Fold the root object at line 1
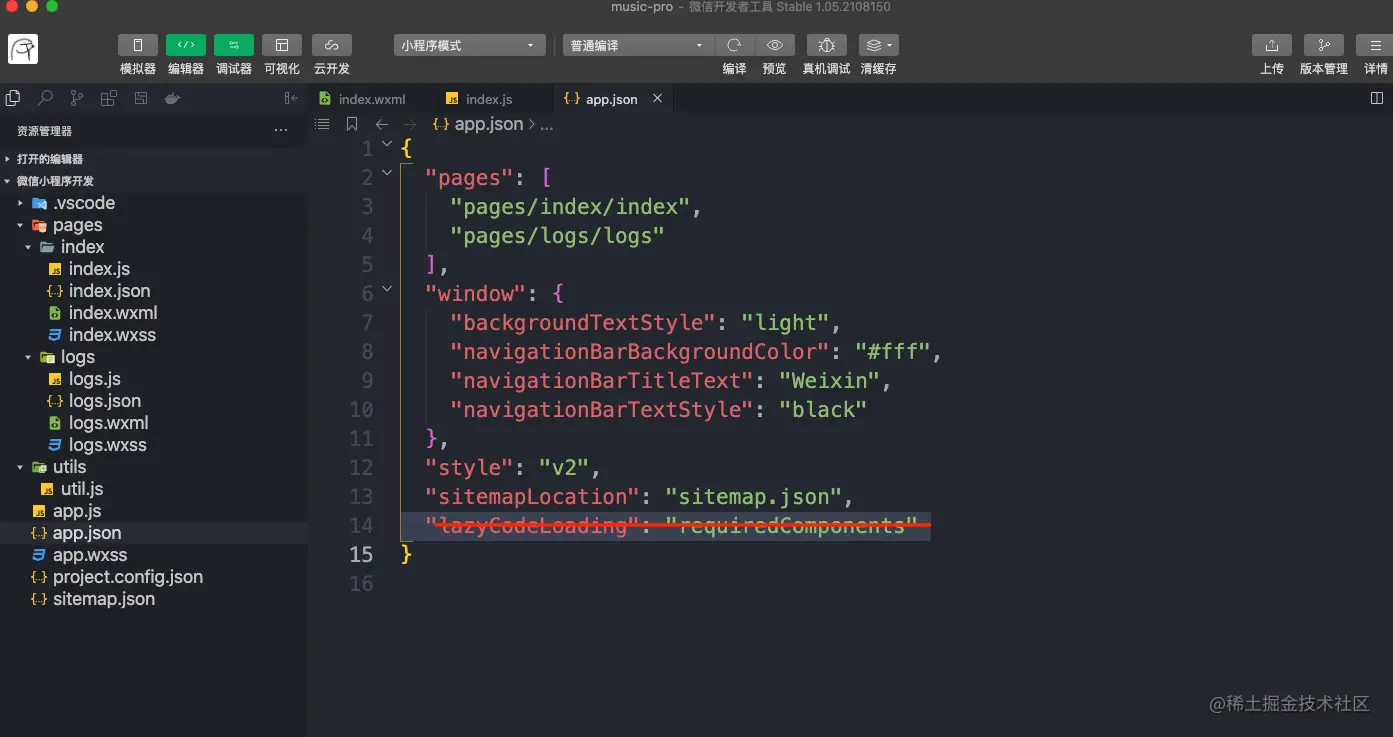This screenshot has height=737, width=1393. click(x=387, y=144)
